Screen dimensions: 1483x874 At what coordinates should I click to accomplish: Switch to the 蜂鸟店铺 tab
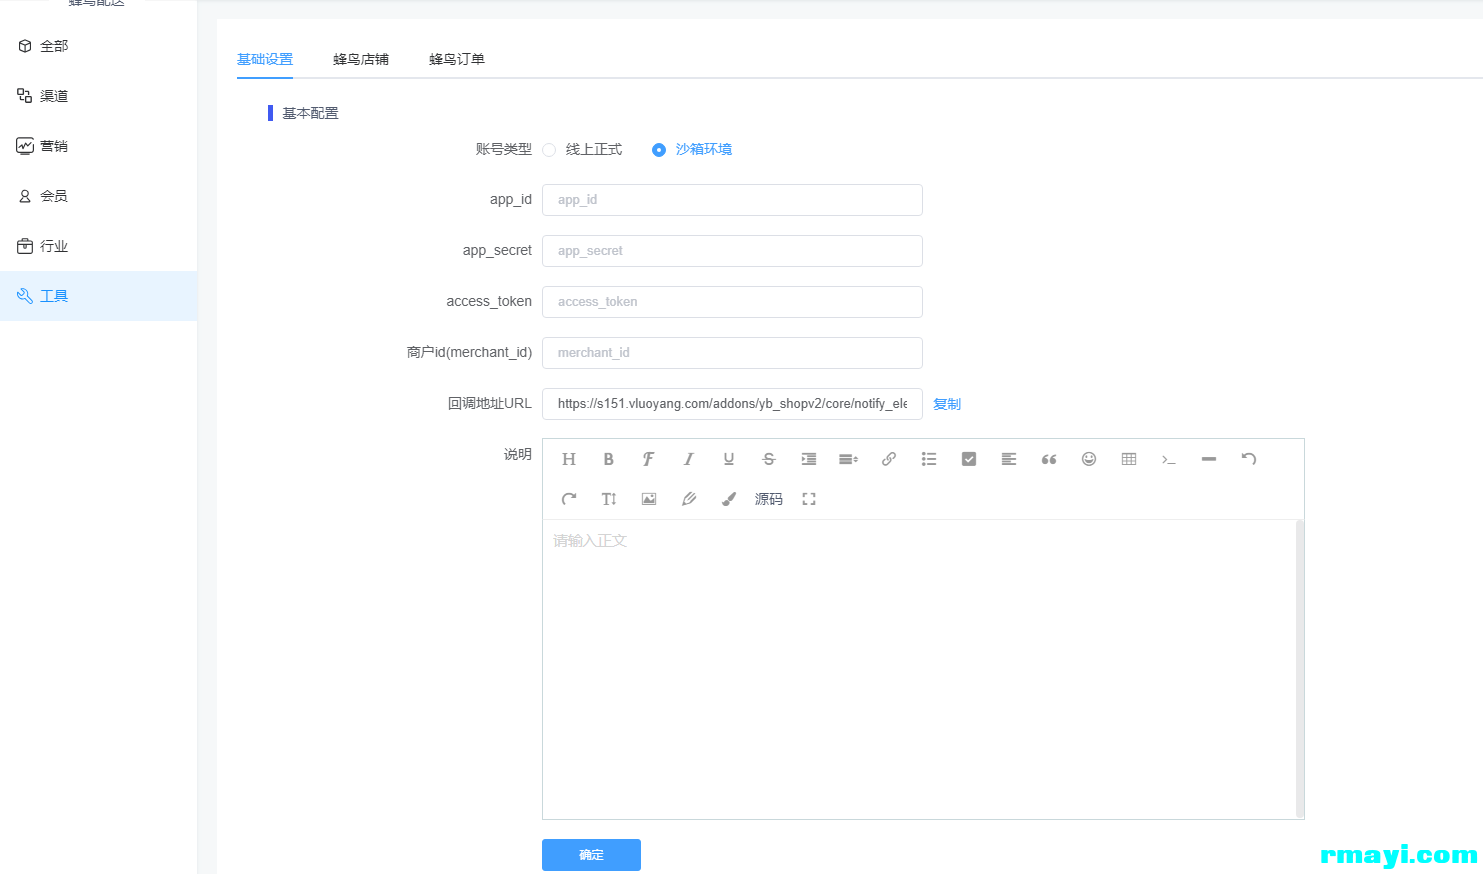(x=361, y=59)
